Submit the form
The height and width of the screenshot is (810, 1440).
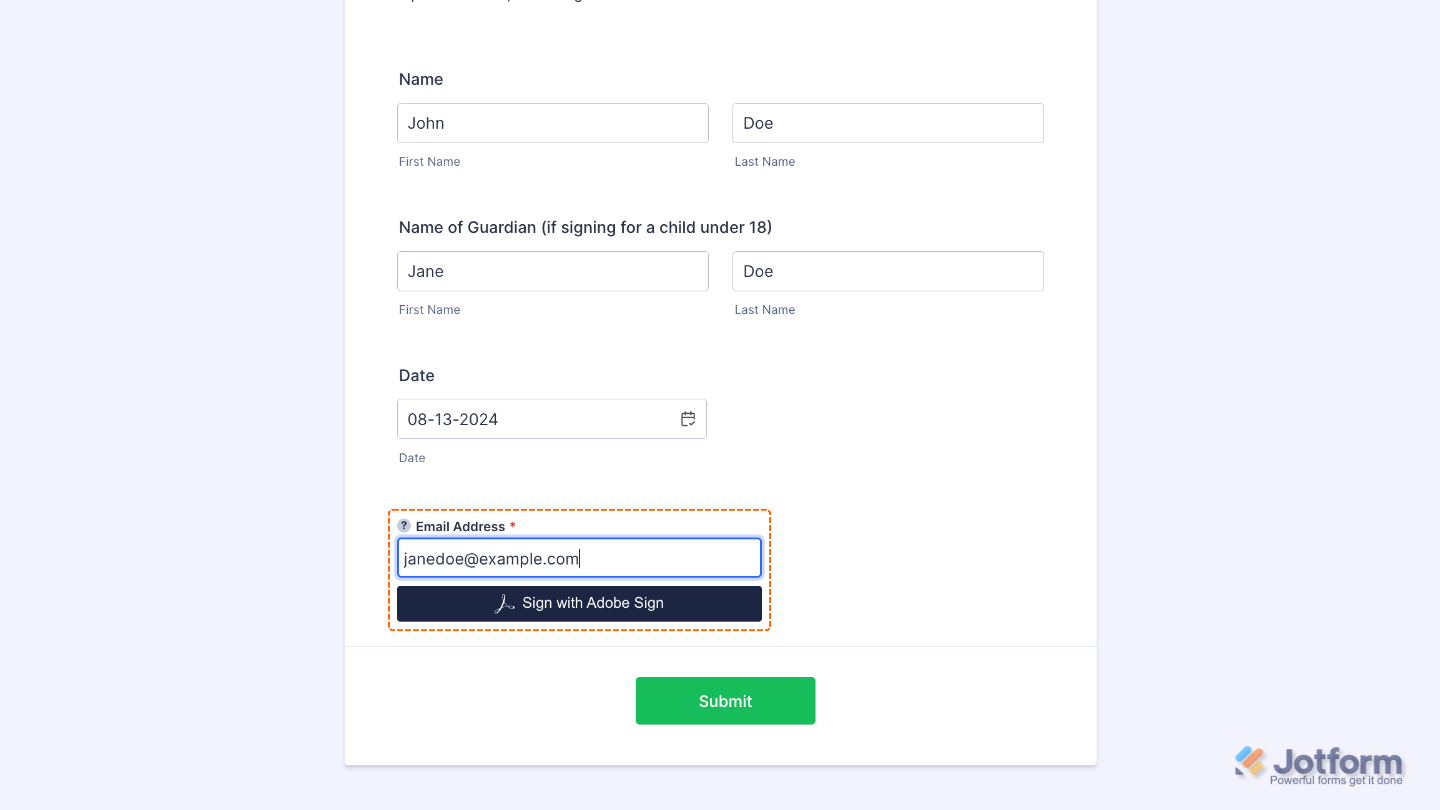point(725,700)
